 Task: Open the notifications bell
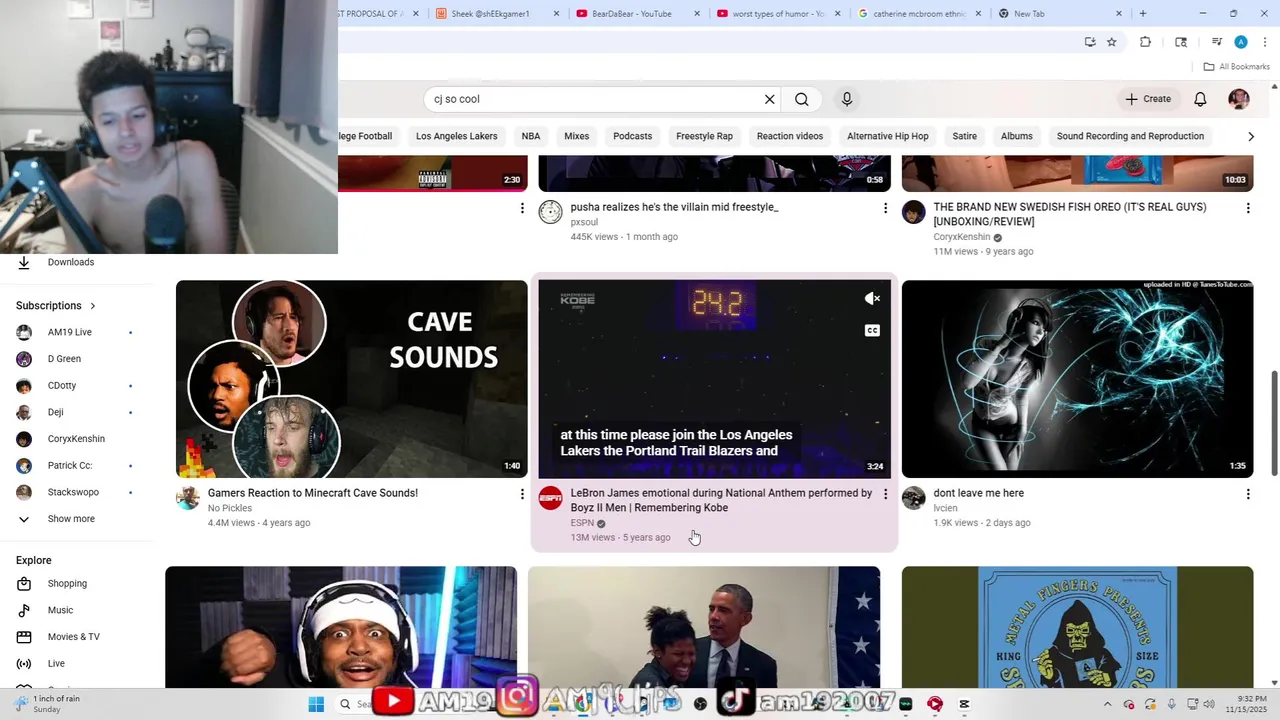1200,99
